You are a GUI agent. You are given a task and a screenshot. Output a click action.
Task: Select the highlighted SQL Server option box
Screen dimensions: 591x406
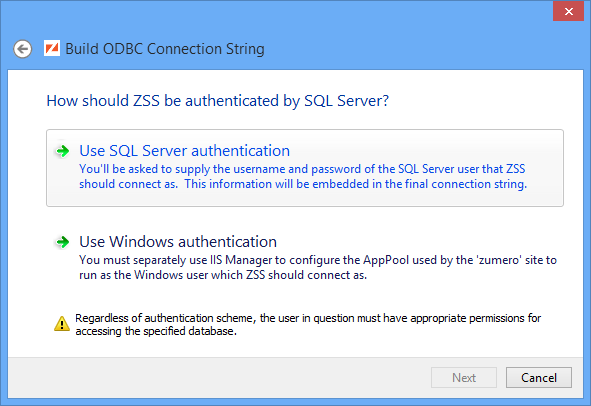(x=305, y=168)
